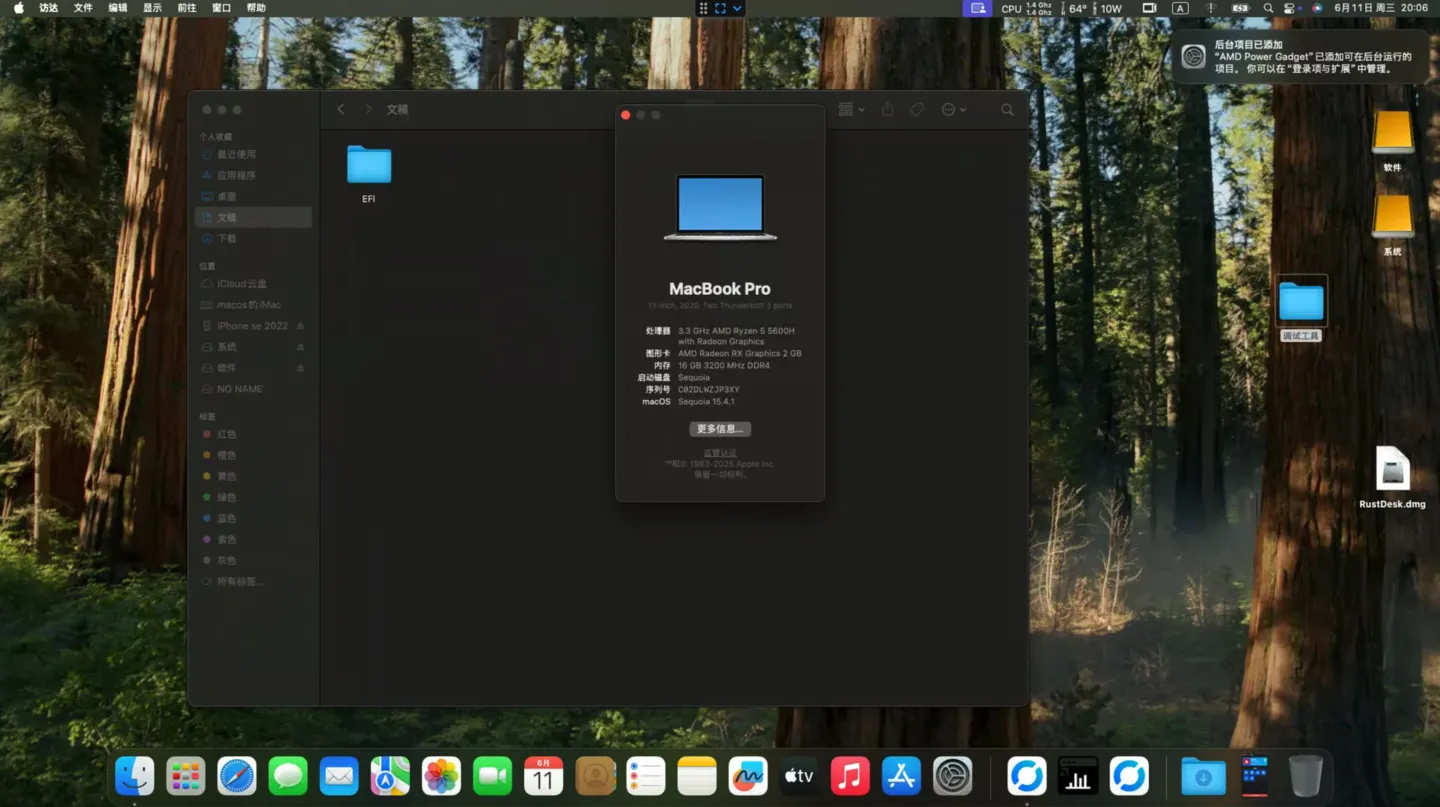Click the 更多信息 button in the About dialog

[x=719, y=429]
